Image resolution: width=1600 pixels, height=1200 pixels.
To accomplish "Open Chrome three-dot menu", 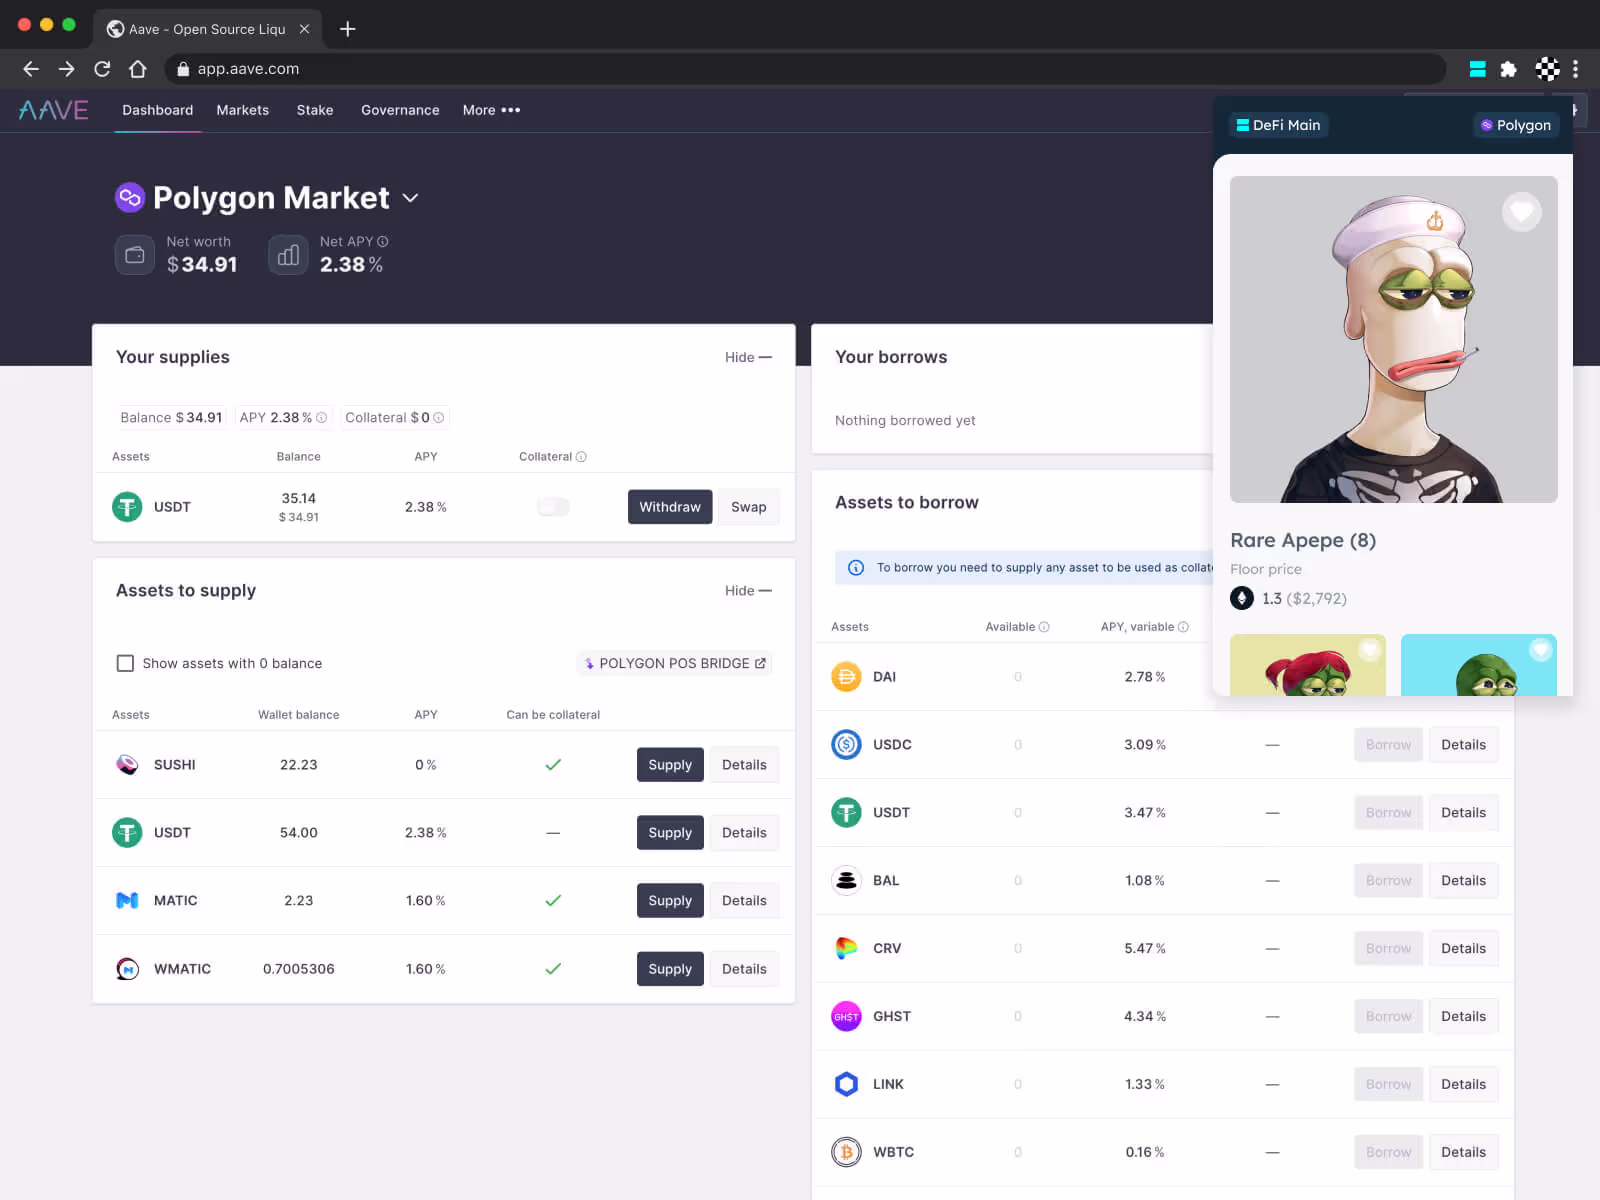I will click(x=1575, y=69).
